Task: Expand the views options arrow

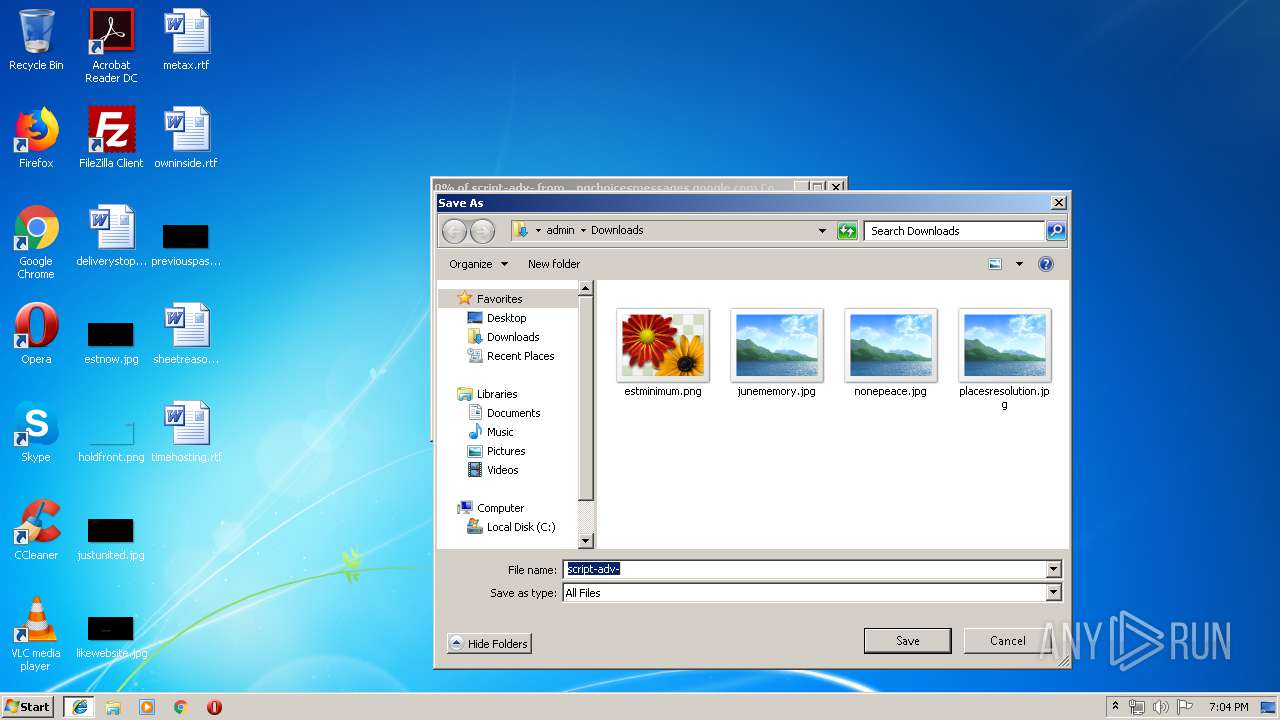Action: (x=1019, y=264)
